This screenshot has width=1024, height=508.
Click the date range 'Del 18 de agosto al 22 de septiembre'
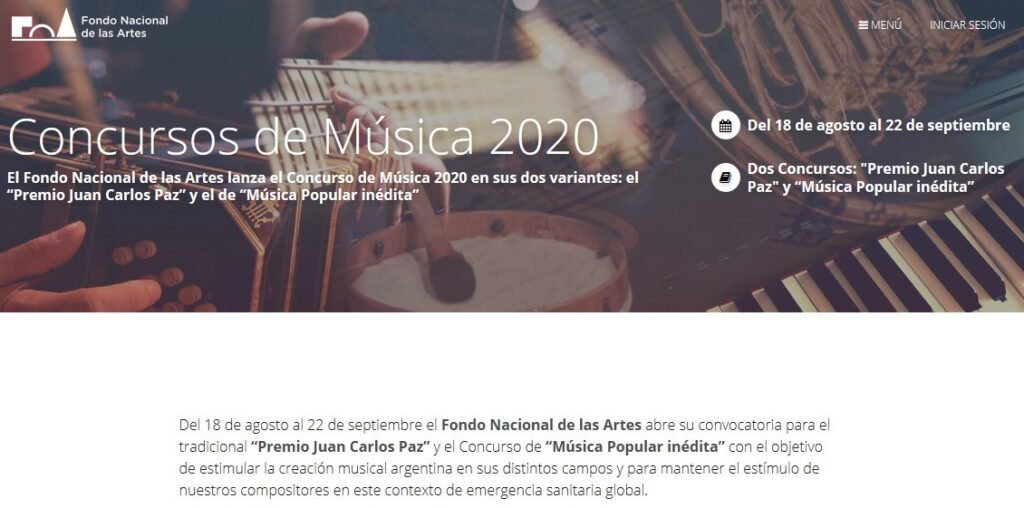tap(878, 125)
